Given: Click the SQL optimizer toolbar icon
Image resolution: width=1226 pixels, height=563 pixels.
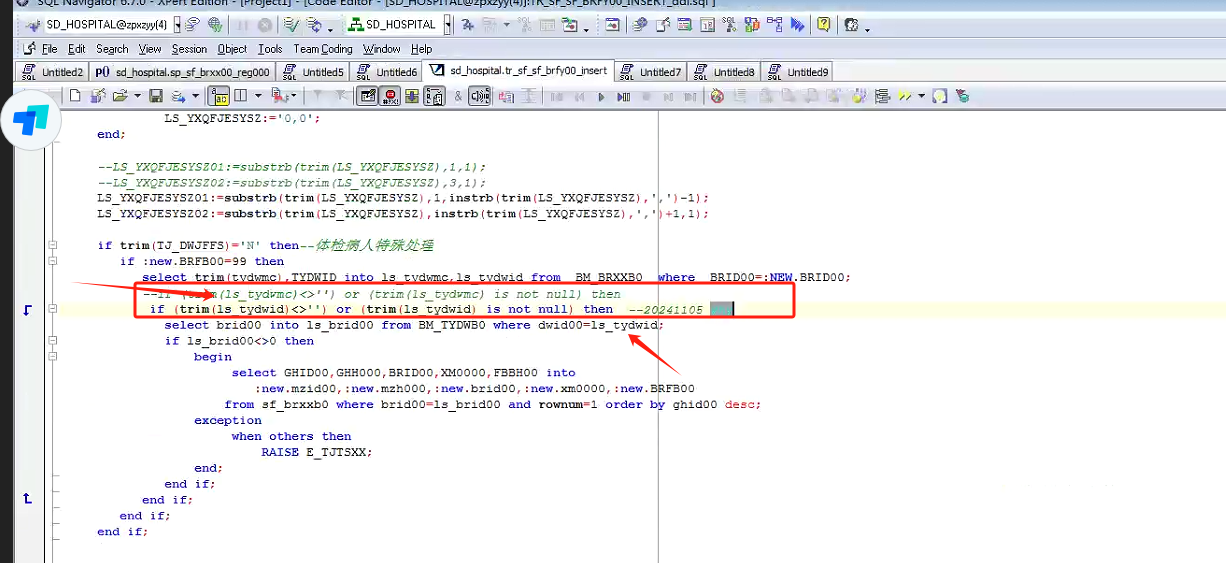Looking at the screenshot, I should pyautogui.click(x=728, y=24).
